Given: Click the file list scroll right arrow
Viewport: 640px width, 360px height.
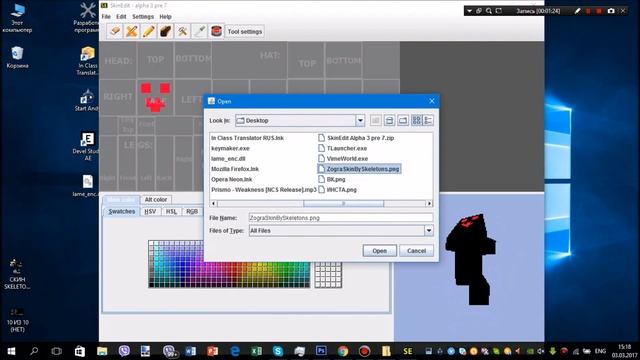Looking at the screenshot, I should (x=429, y=203).
